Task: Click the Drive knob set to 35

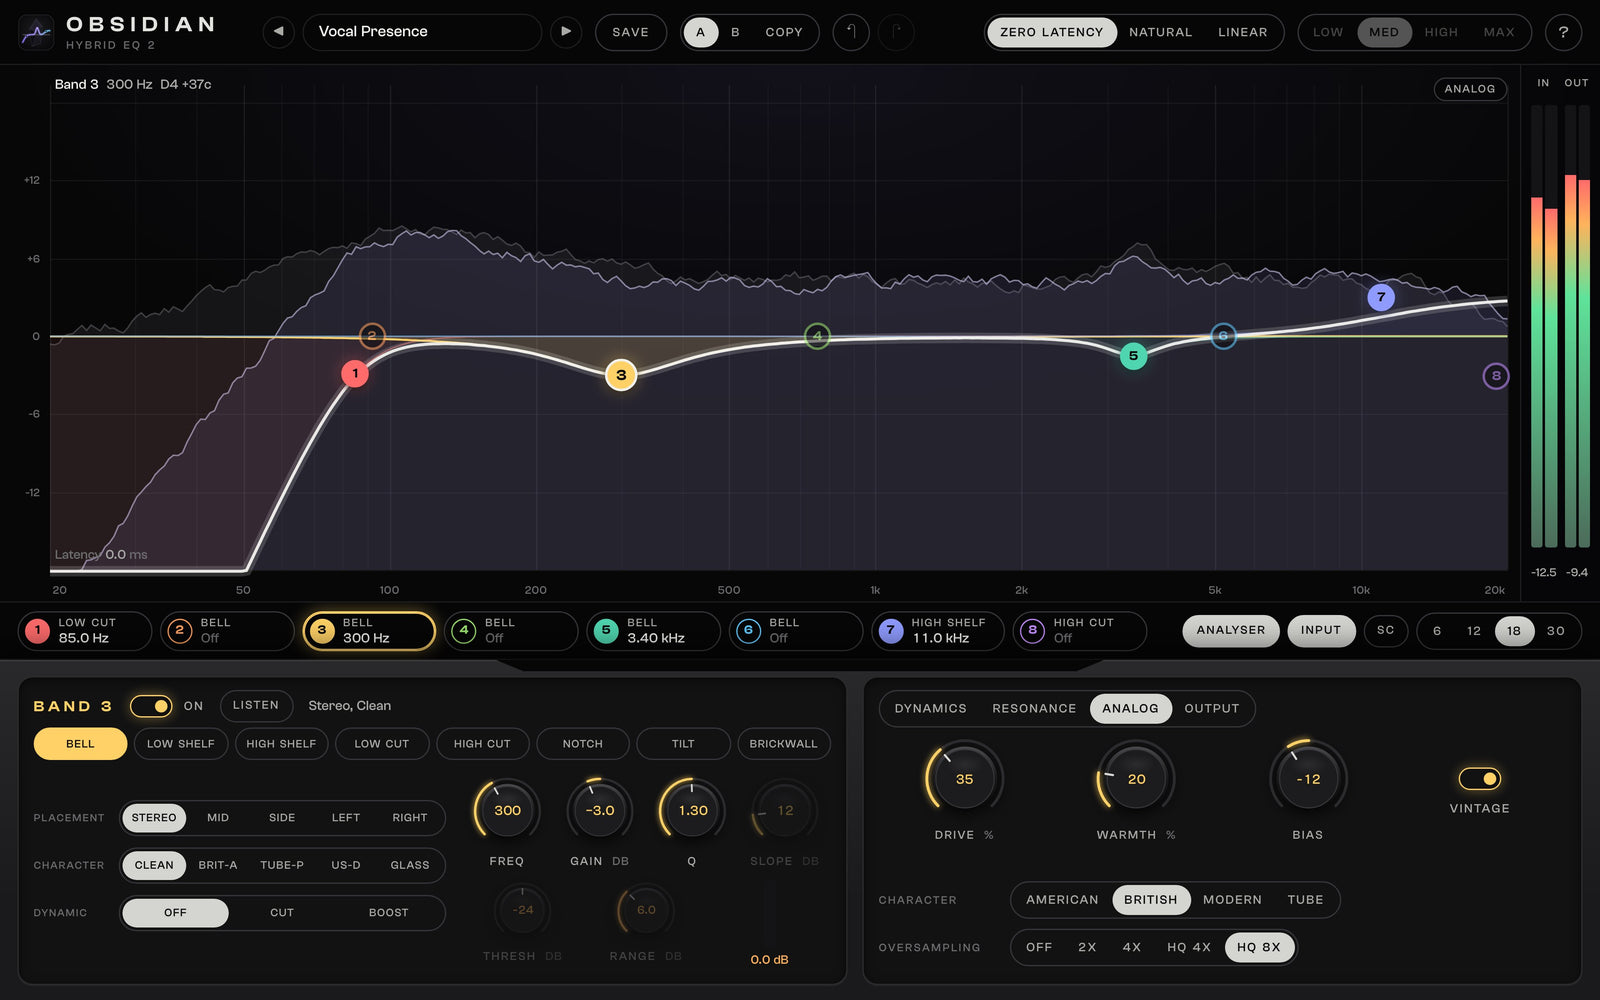Action: tap(964, 779)
